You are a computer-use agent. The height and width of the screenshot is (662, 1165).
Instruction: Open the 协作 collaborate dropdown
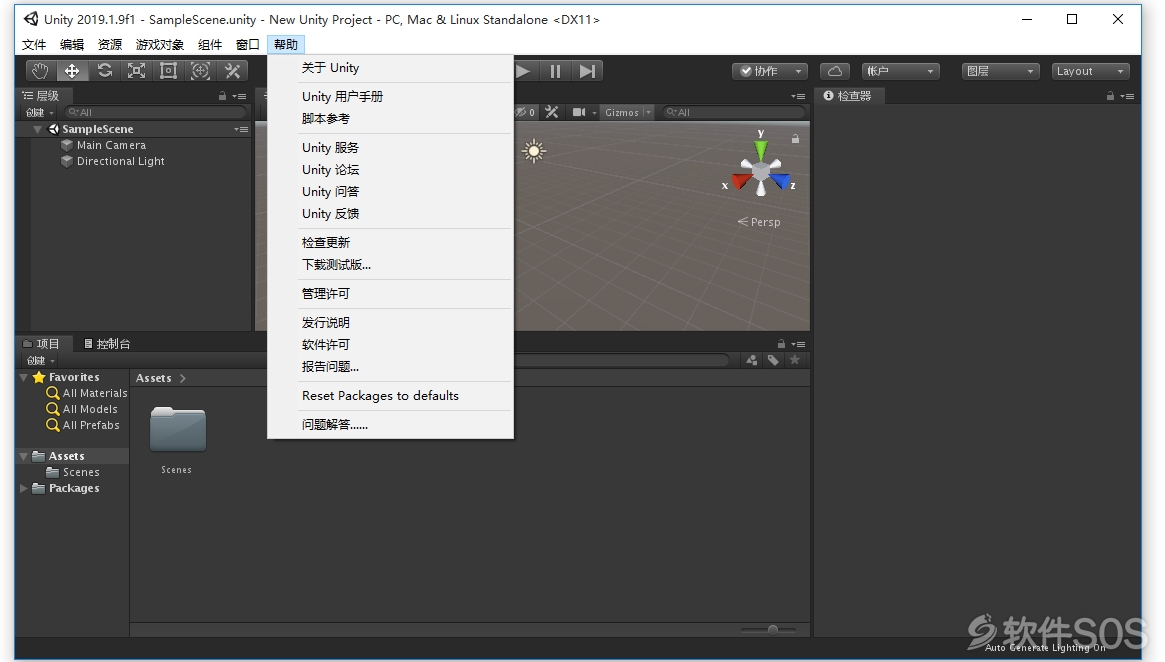[770, 71]
